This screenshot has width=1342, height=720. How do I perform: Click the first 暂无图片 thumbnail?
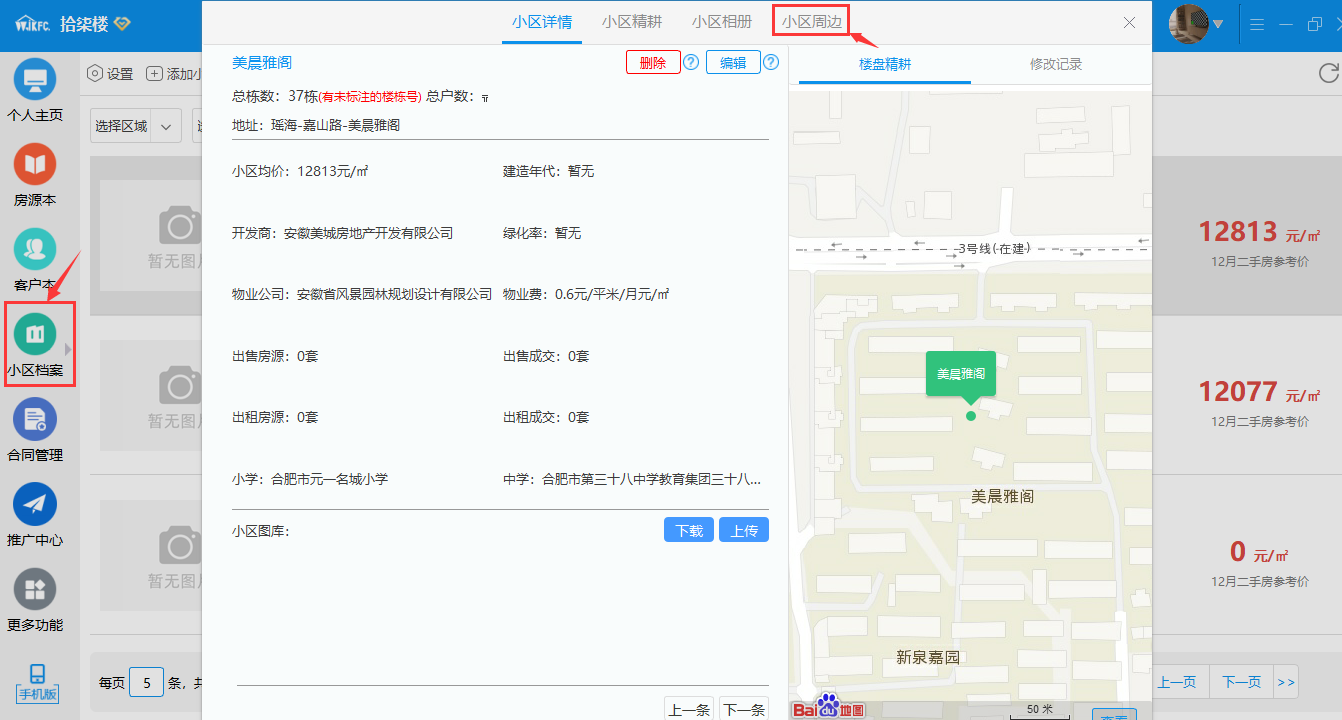[153, 236]
